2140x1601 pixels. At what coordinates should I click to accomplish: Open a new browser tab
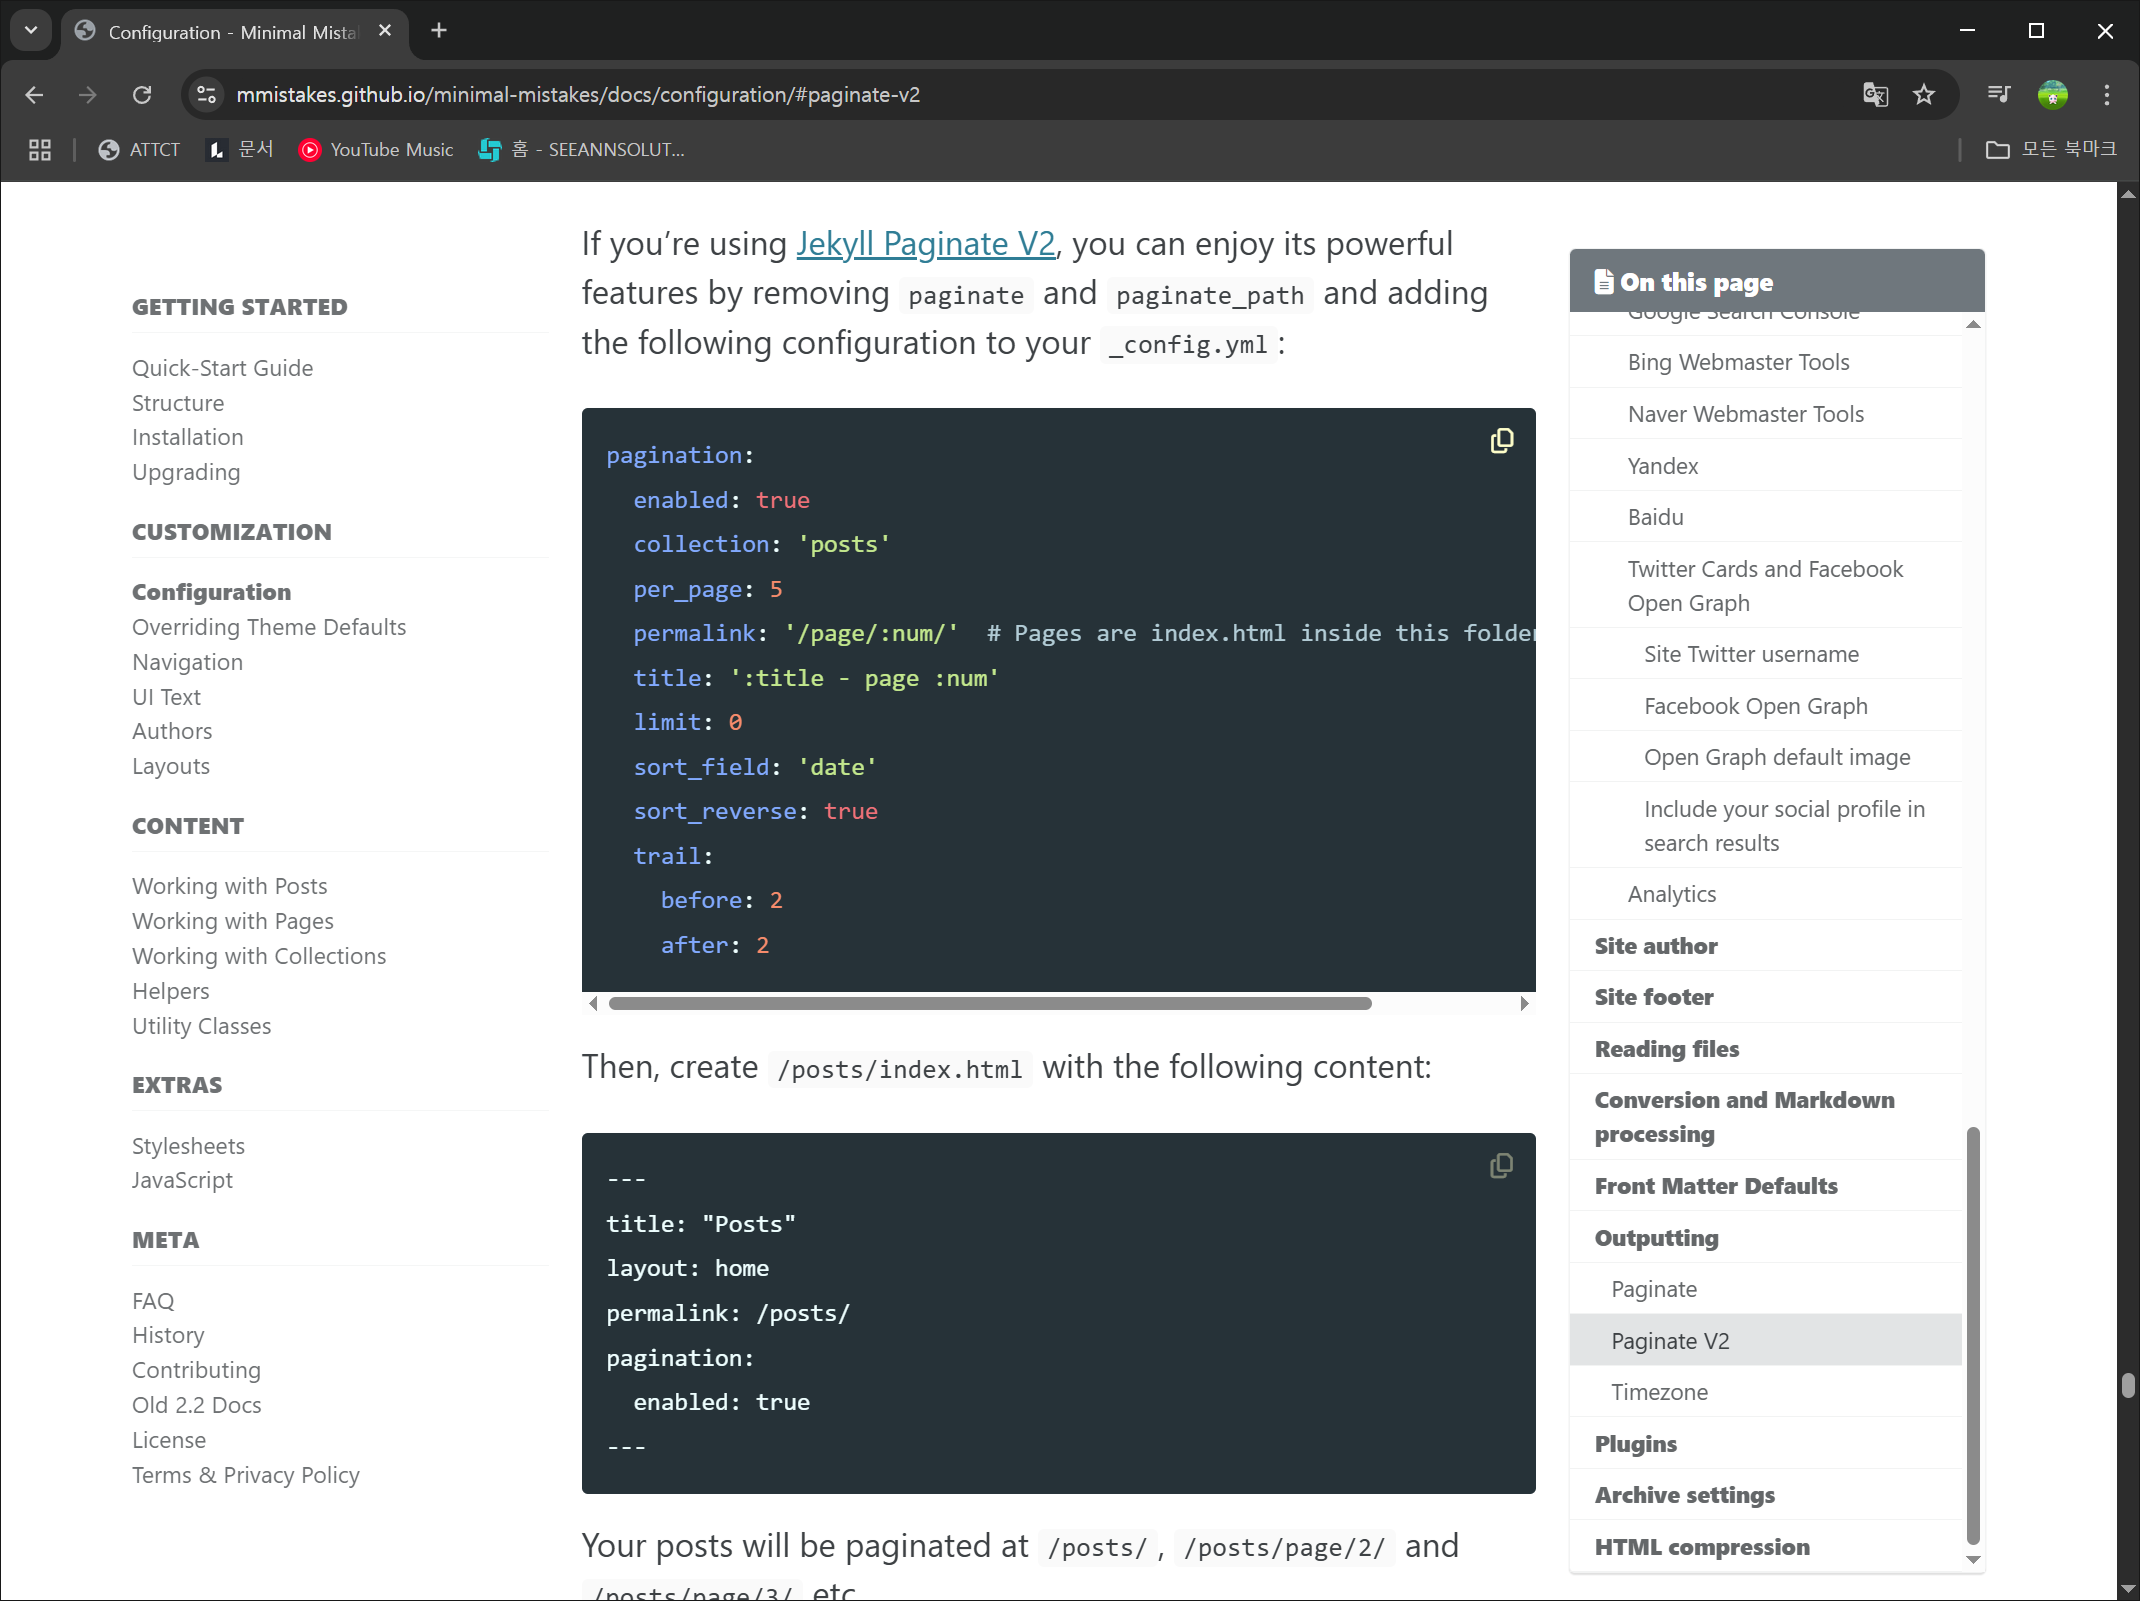click(439, 31)
